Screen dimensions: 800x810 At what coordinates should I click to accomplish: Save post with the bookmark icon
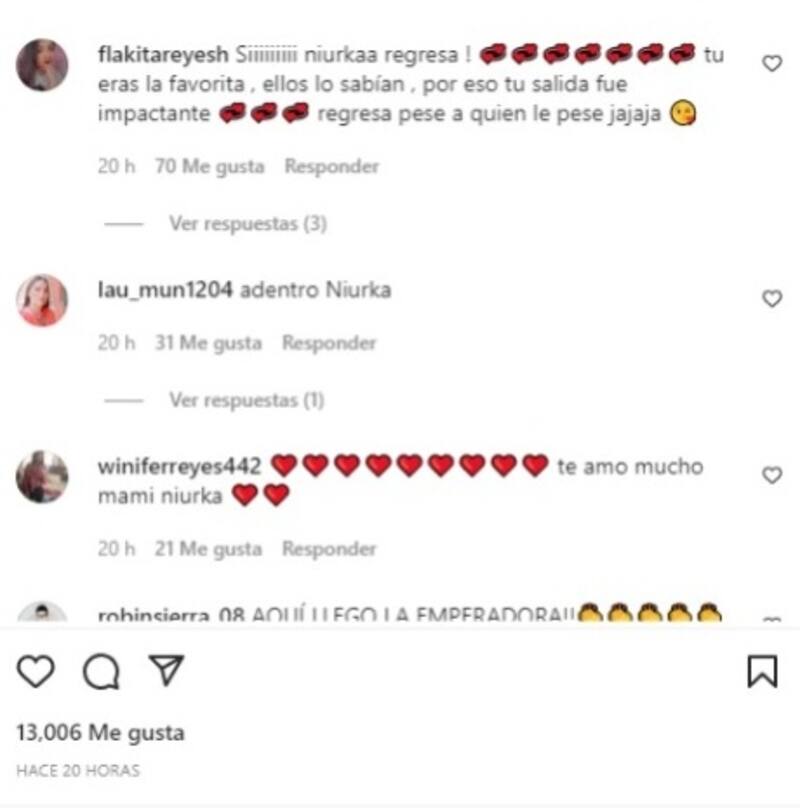click(762, 671)
